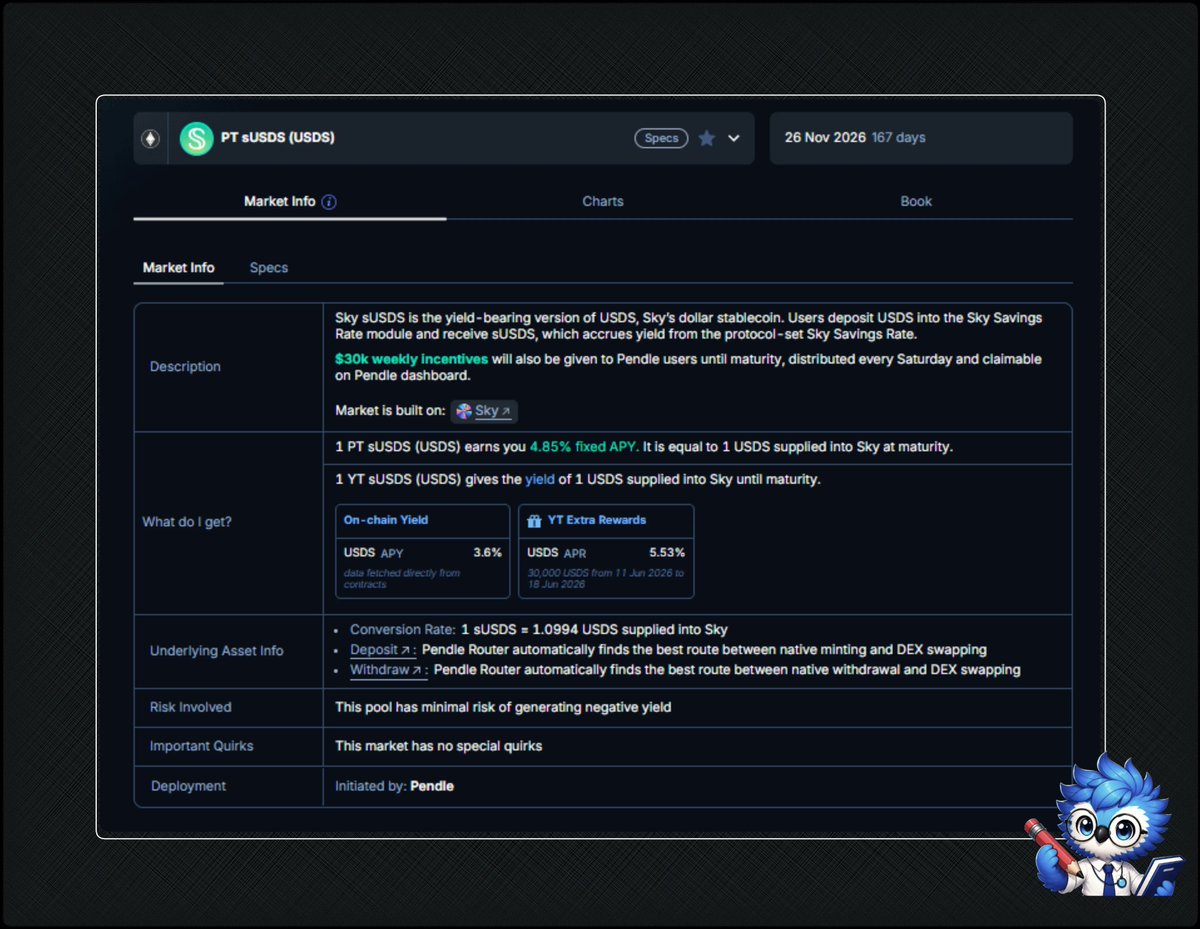Open the Sky protocol link
Screen dimensions: 1200x929
point(485,411)
